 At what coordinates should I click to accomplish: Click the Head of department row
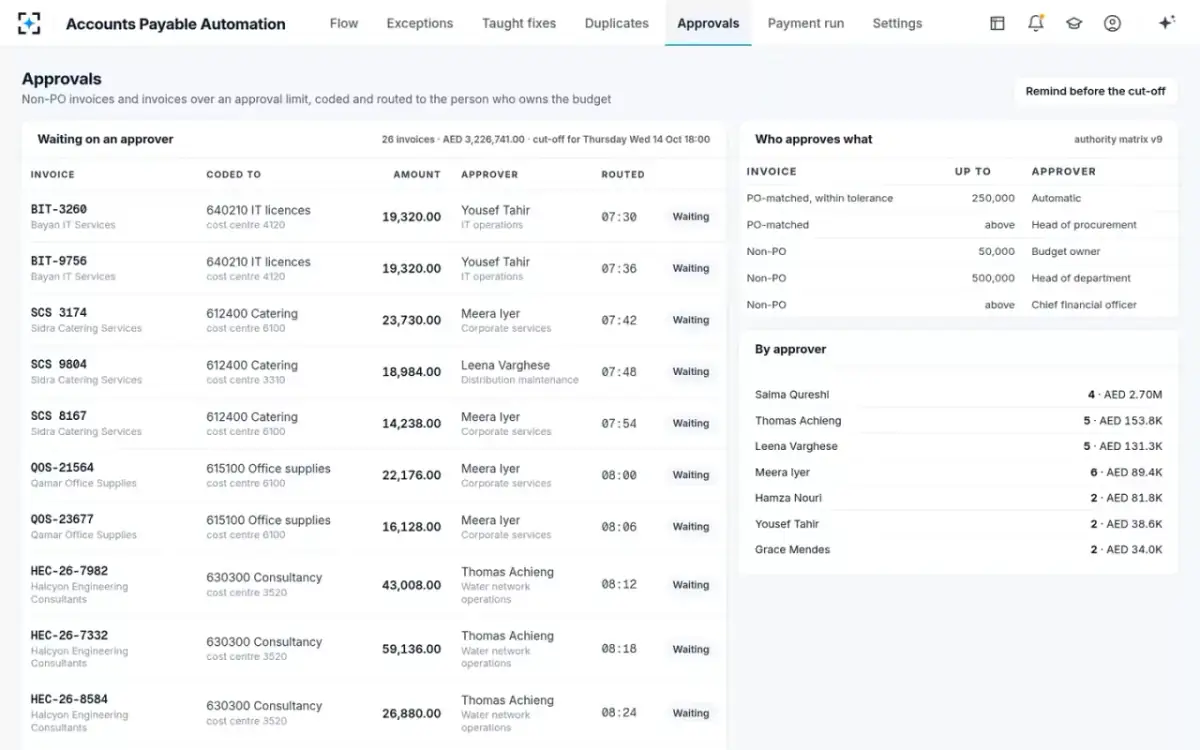[958, 279]
